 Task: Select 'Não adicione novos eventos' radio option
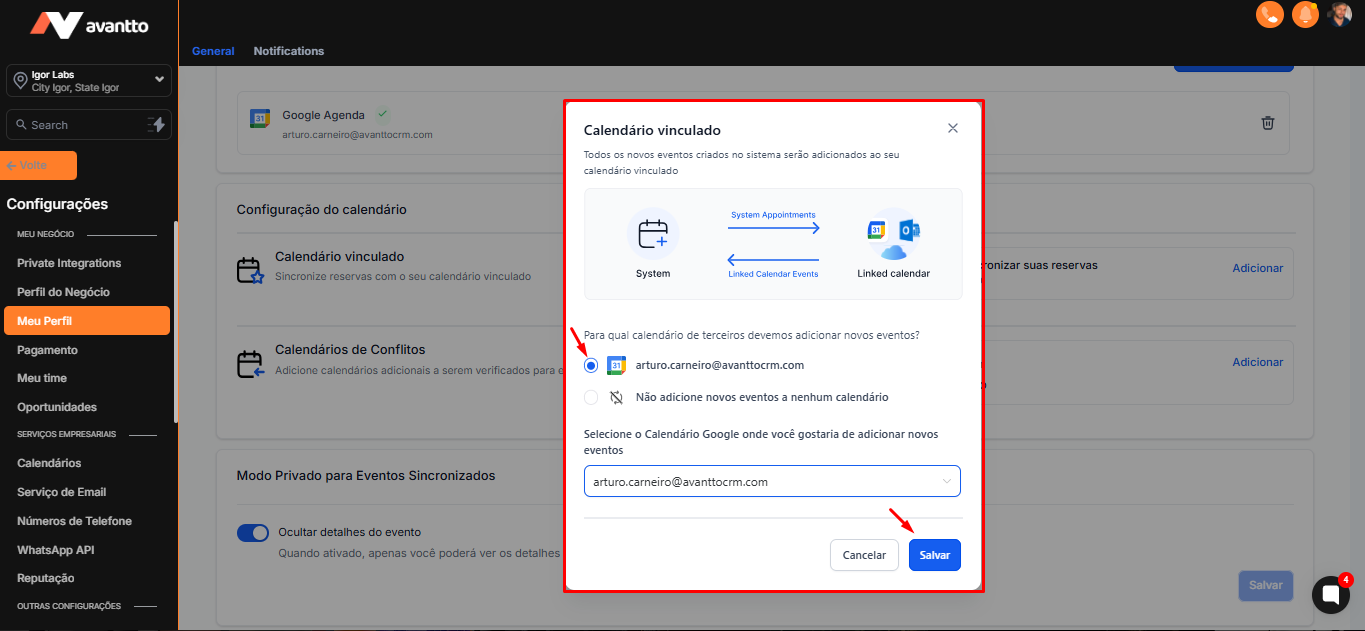[x=591, y=397]
